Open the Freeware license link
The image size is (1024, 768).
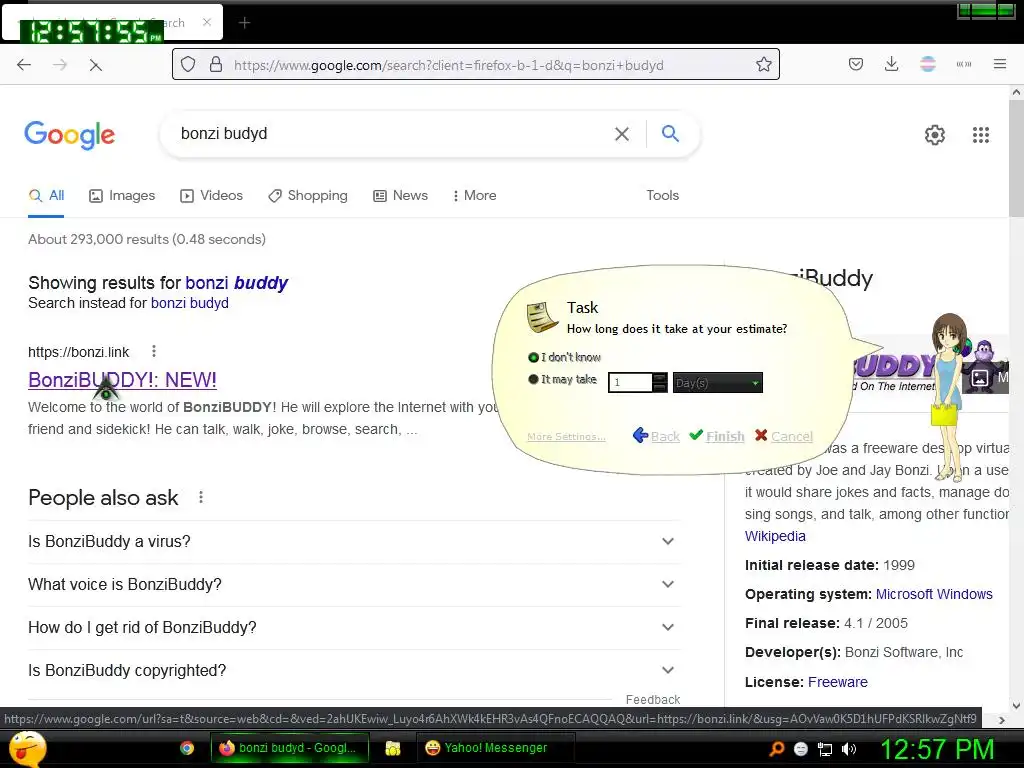(838, 682)
